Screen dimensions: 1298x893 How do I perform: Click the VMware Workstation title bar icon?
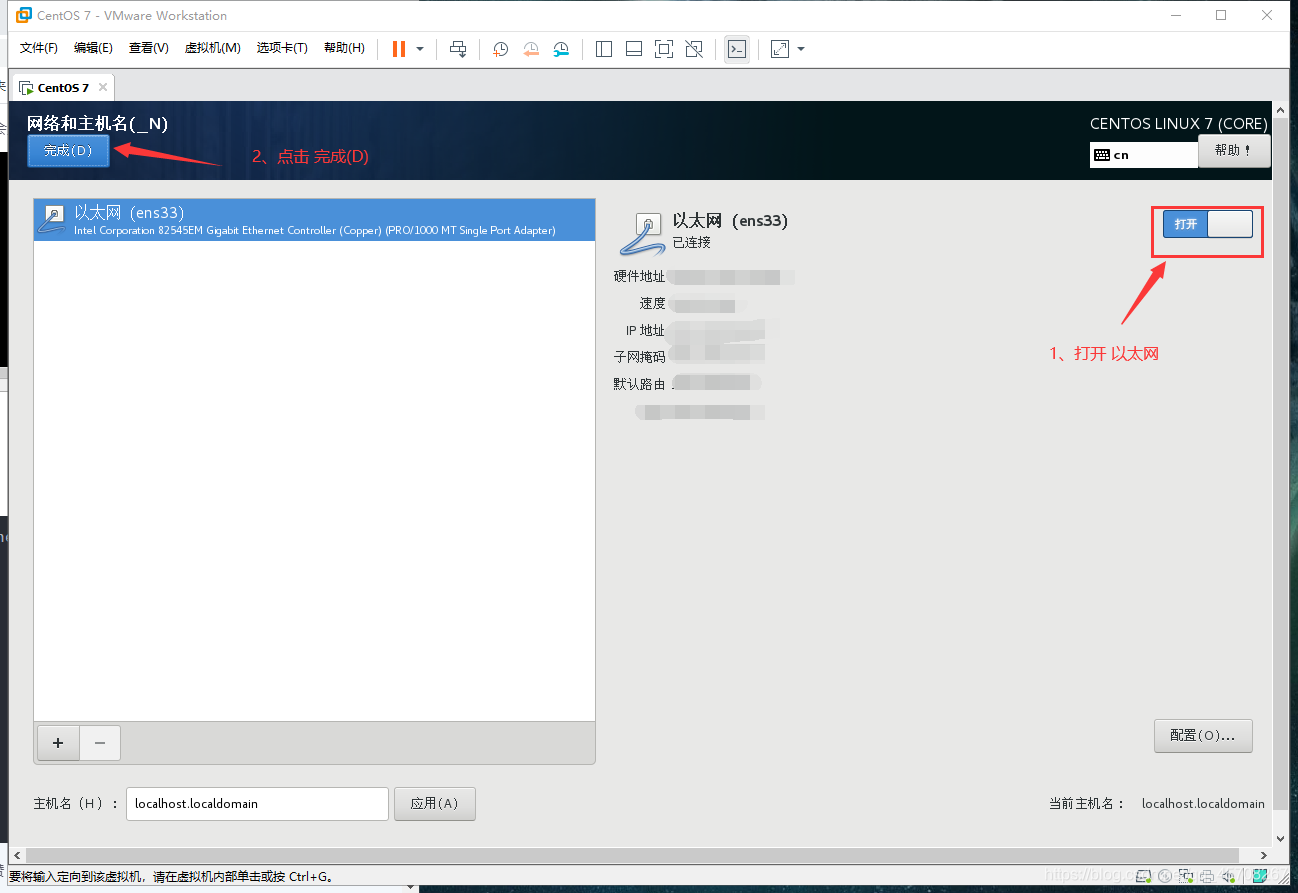coord(23,15)
